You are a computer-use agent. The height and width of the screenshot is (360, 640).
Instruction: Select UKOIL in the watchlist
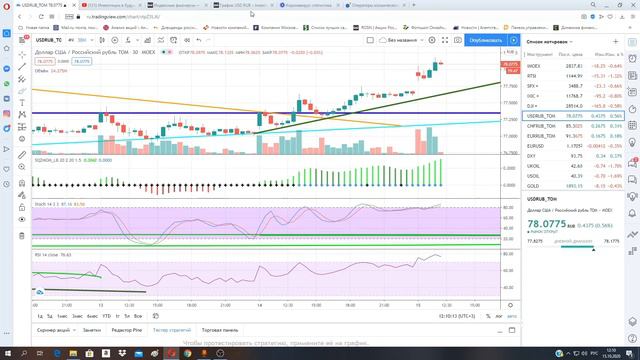[573, 166]
